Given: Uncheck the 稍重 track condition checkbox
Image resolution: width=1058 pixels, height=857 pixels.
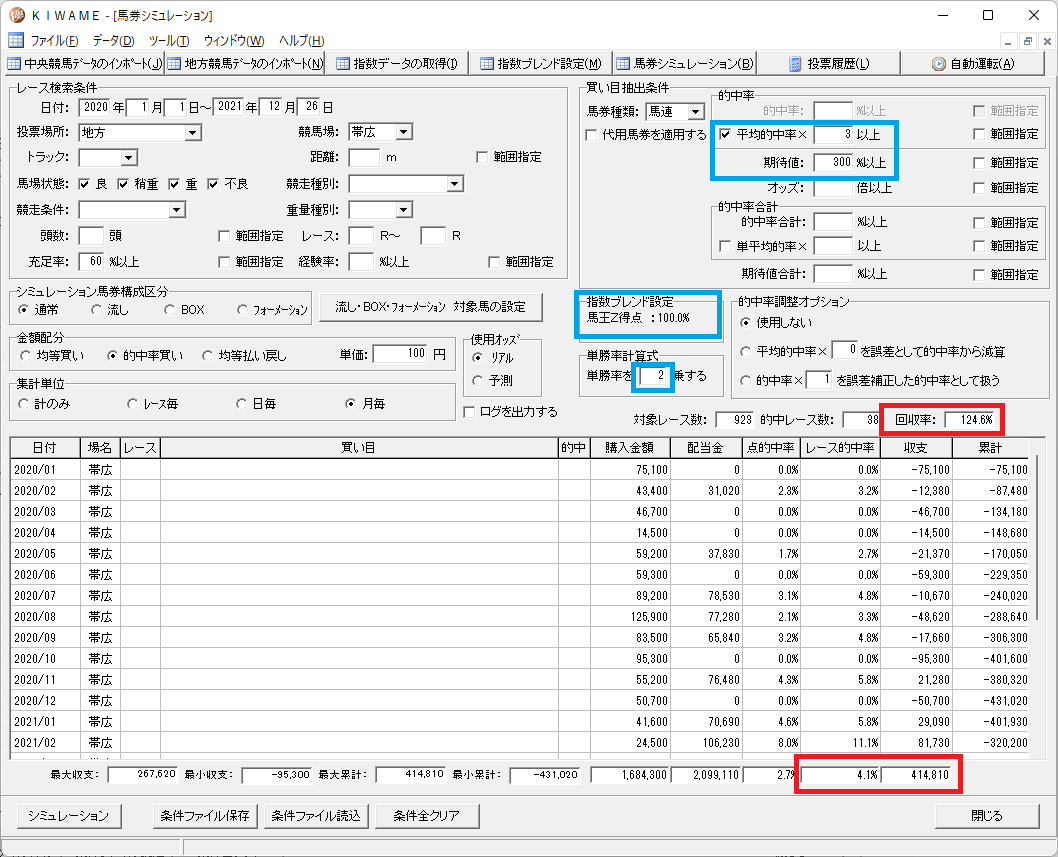Looking at the screenshot, I should click(123, 184).
